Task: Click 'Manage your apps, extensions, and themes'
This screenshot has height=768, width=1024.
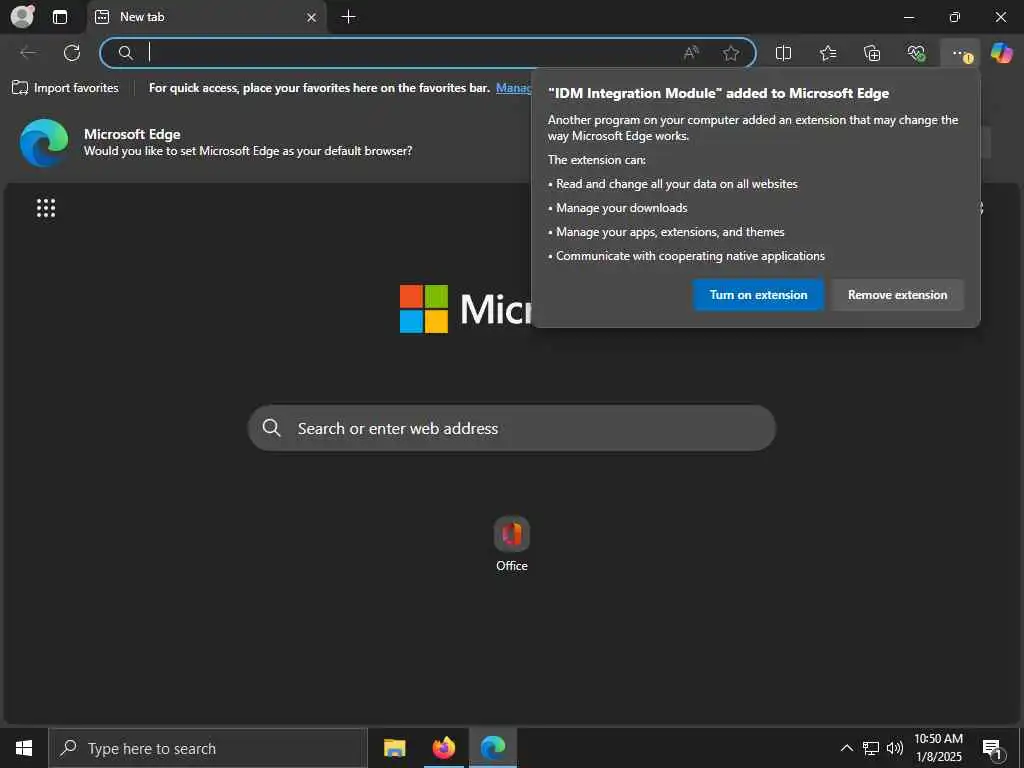Action: pyautogui.click(x=670, y=232)
